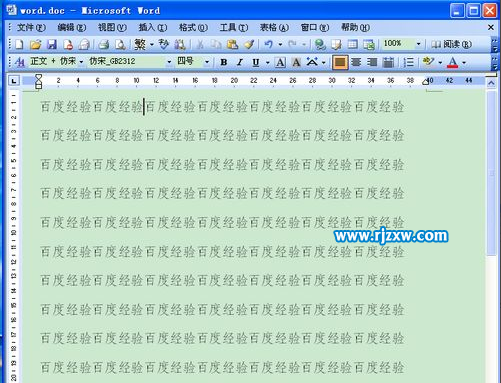
Task: Save the document with the floppy disk icon
Action: (52, 44)
